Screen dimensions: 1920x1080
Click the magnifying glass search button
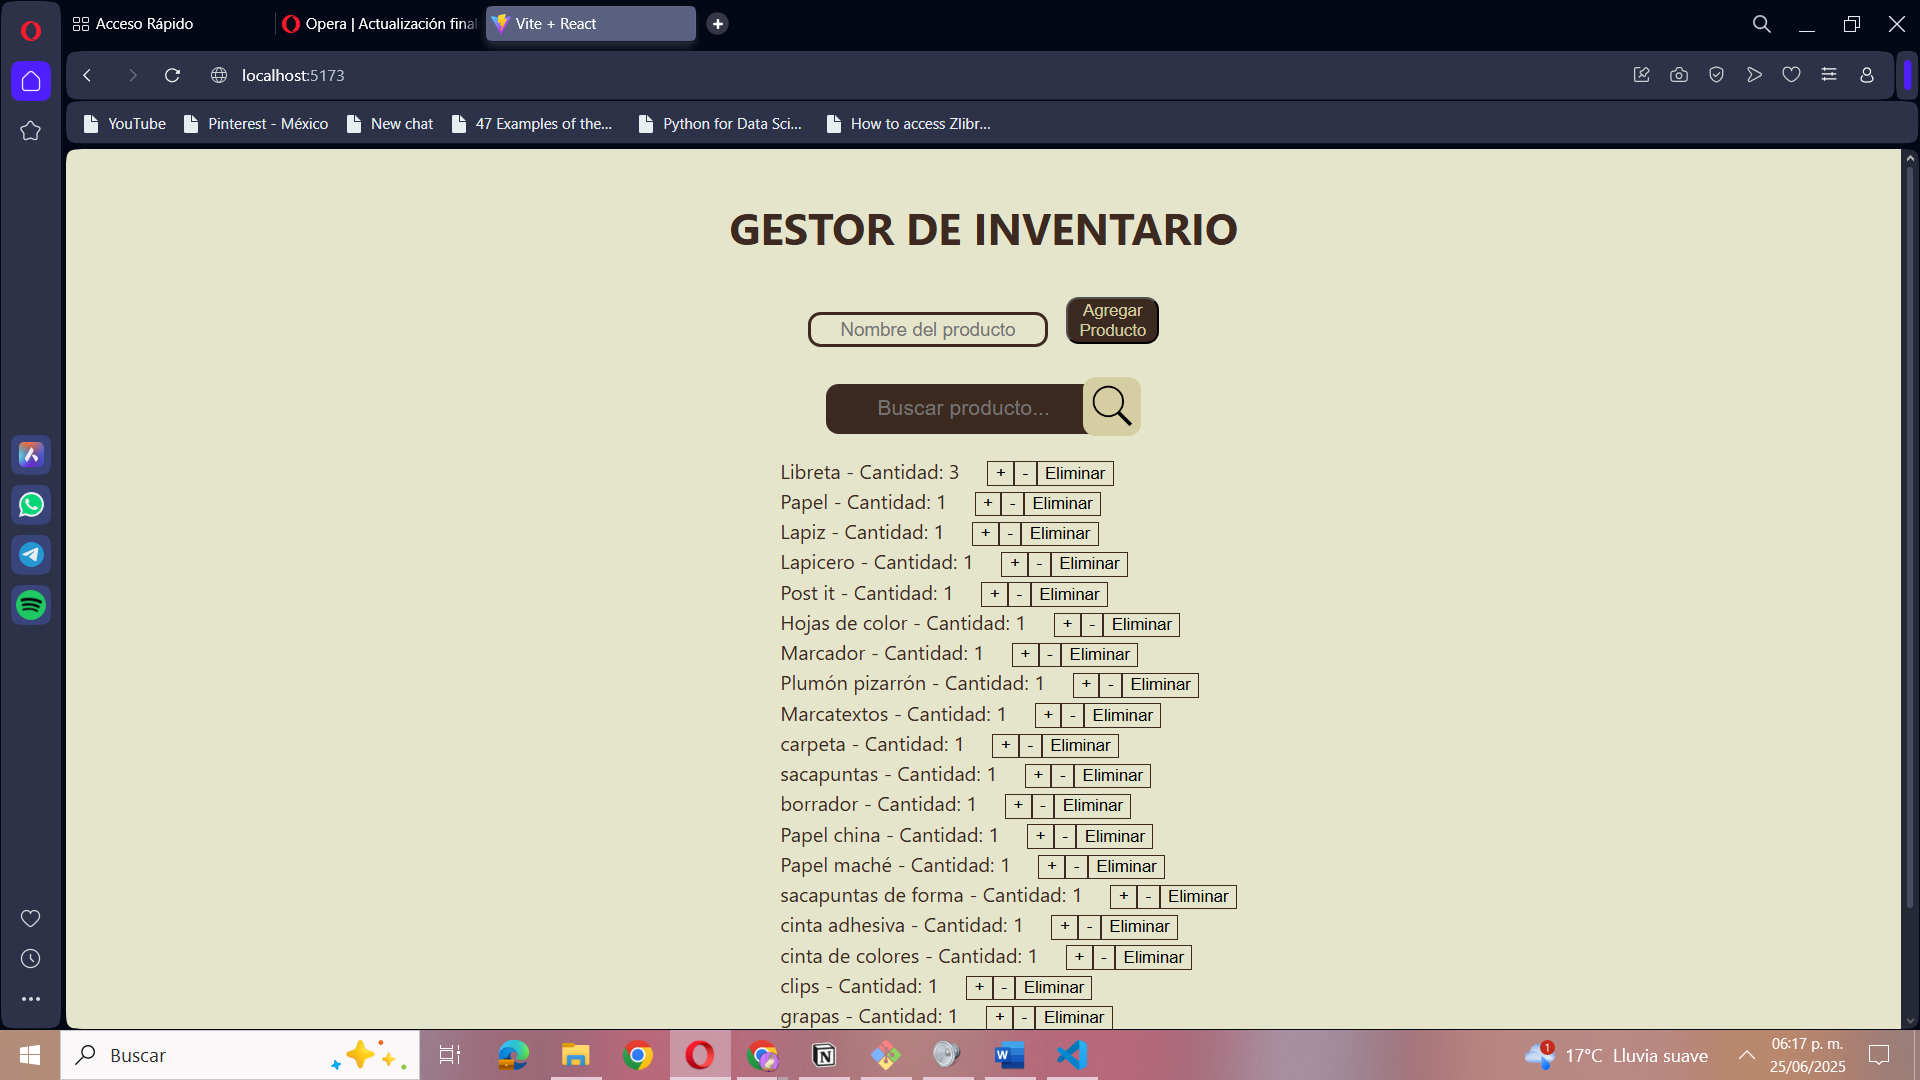pyautogui.click(x=1111, y=406)
